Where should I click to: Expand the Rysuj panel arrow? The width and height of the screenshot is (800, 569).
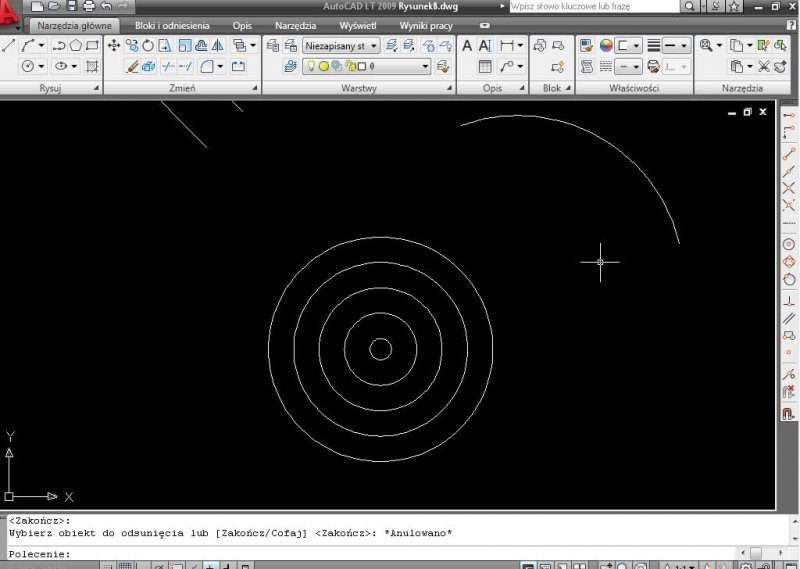pos(96,89)
